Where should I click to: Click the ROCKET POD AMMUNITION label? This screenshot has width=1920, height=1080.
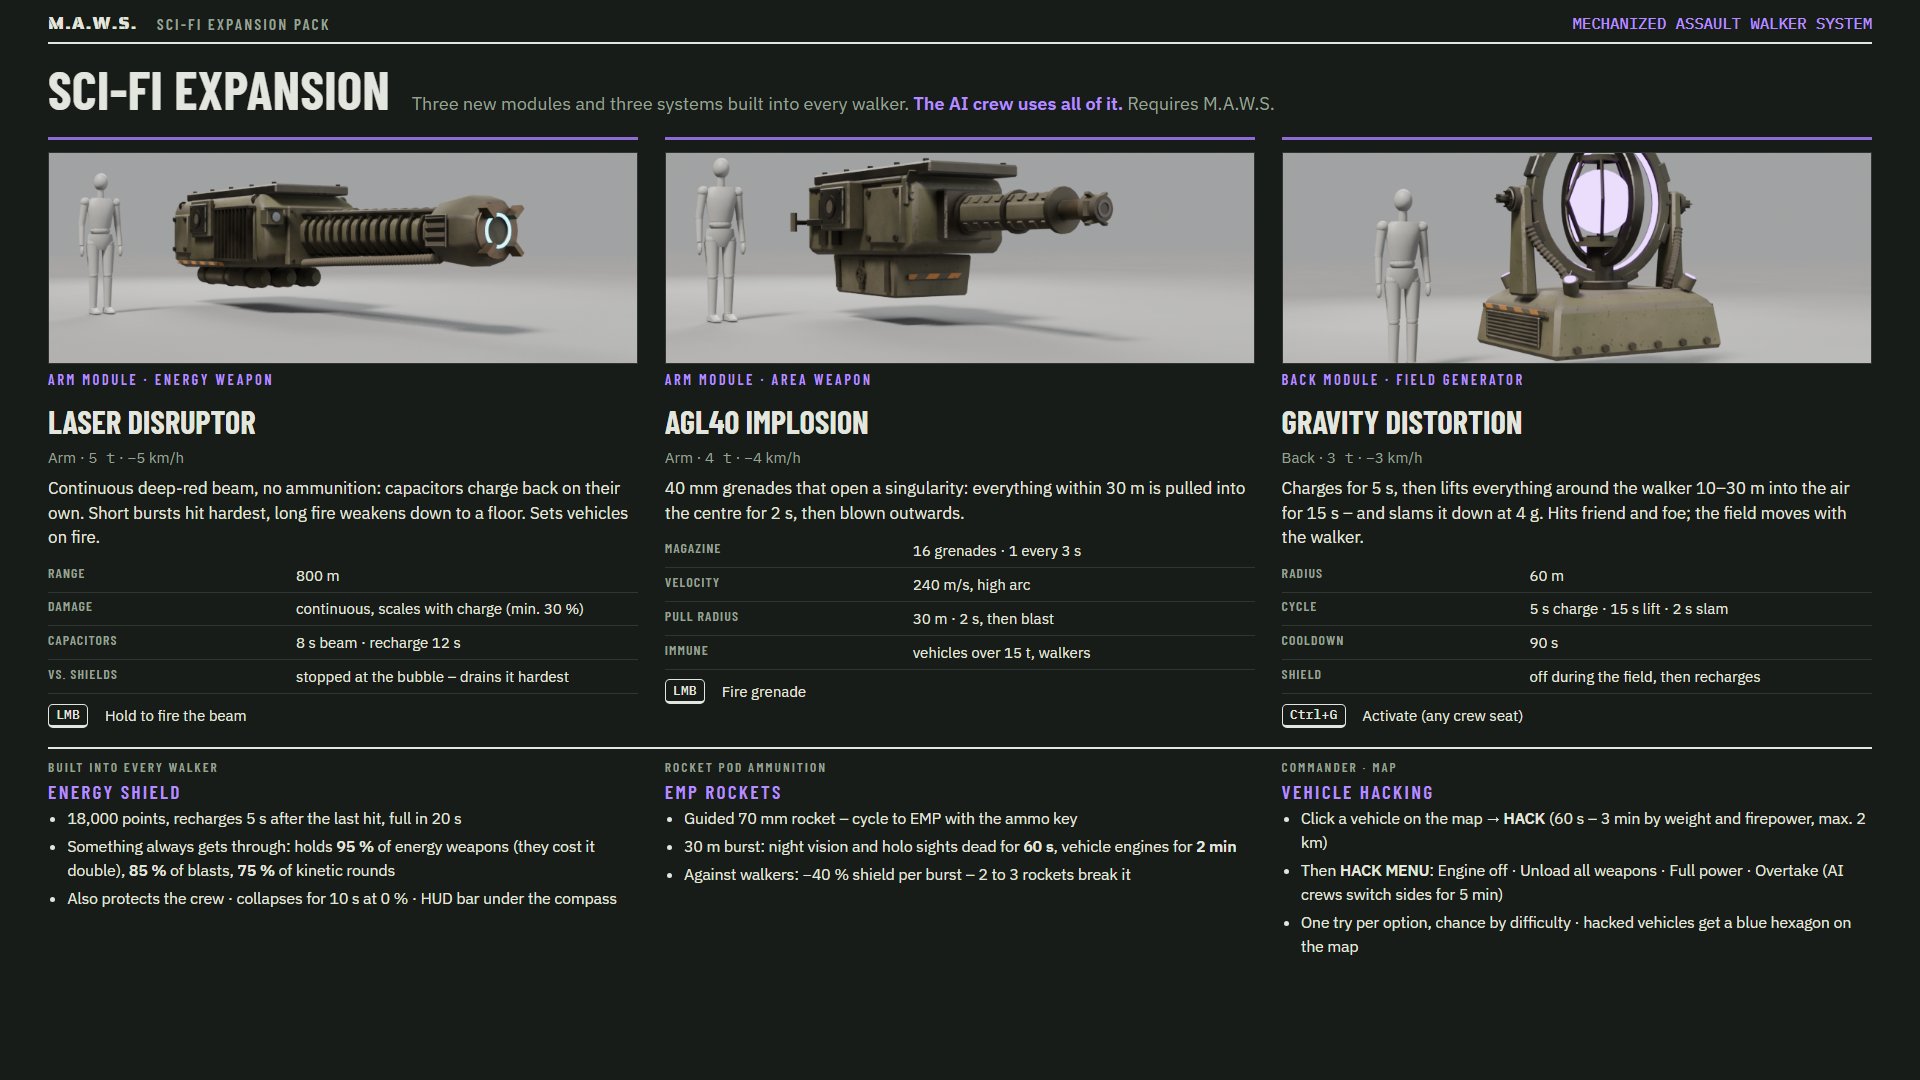tap(745, 768)
